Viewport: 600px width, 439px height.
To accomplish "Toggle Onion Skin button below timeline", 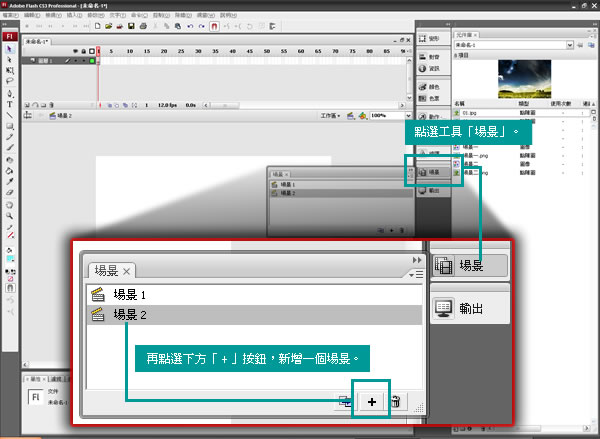I will point(109,105).
